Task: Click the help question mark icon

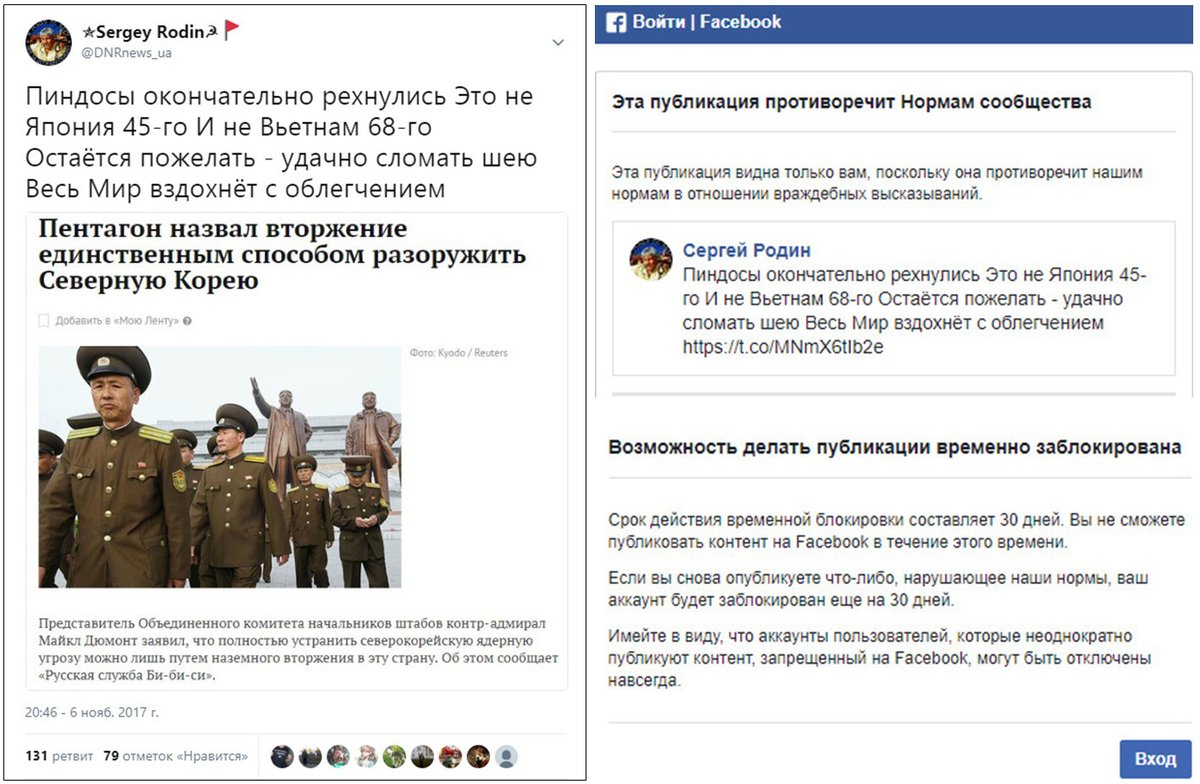Action: pos(187,321)
